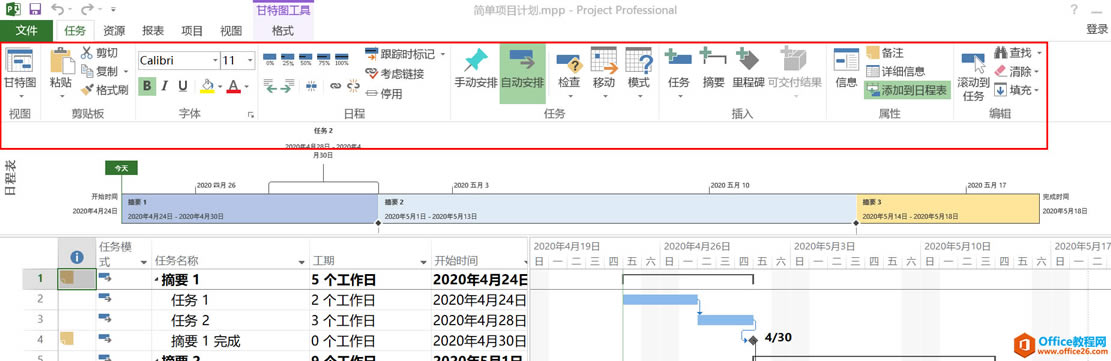Viewport: 1111px width, 361px height.
Task: Select the Auto Schedule (自动安排) button
Action: [522, 74]
